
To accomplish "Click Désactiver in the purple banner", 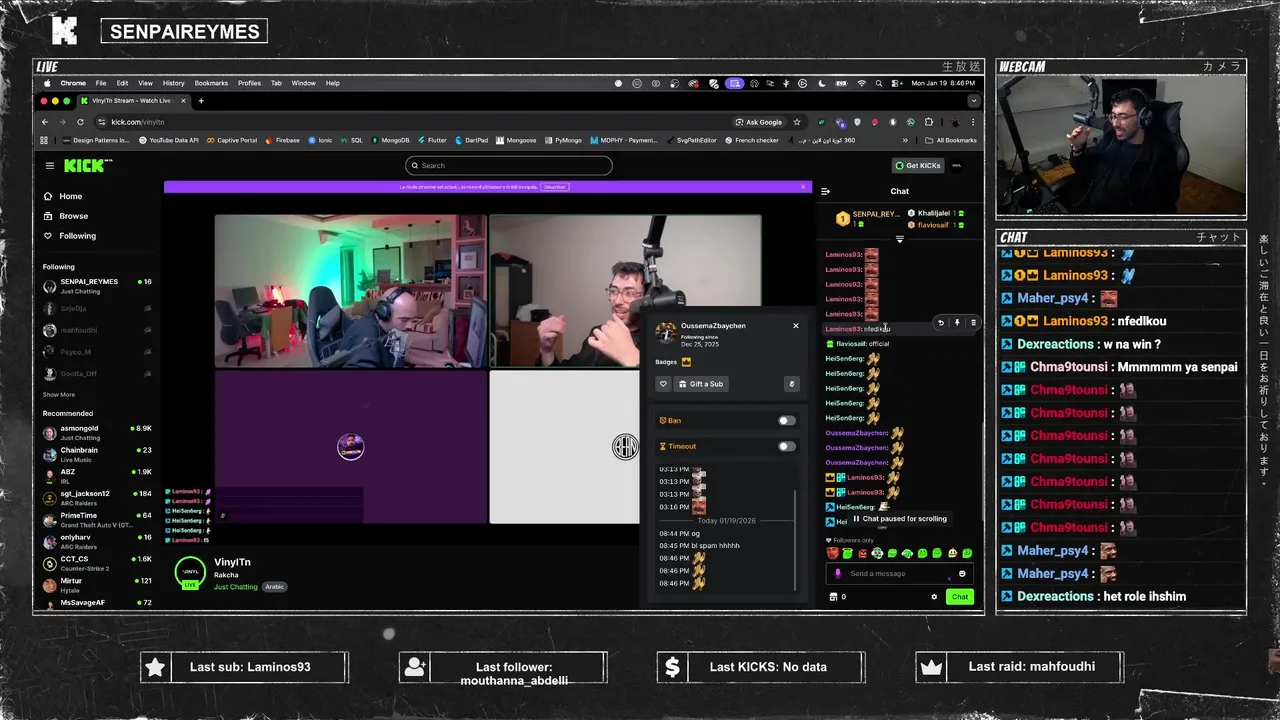I will [x=555, y=187].
